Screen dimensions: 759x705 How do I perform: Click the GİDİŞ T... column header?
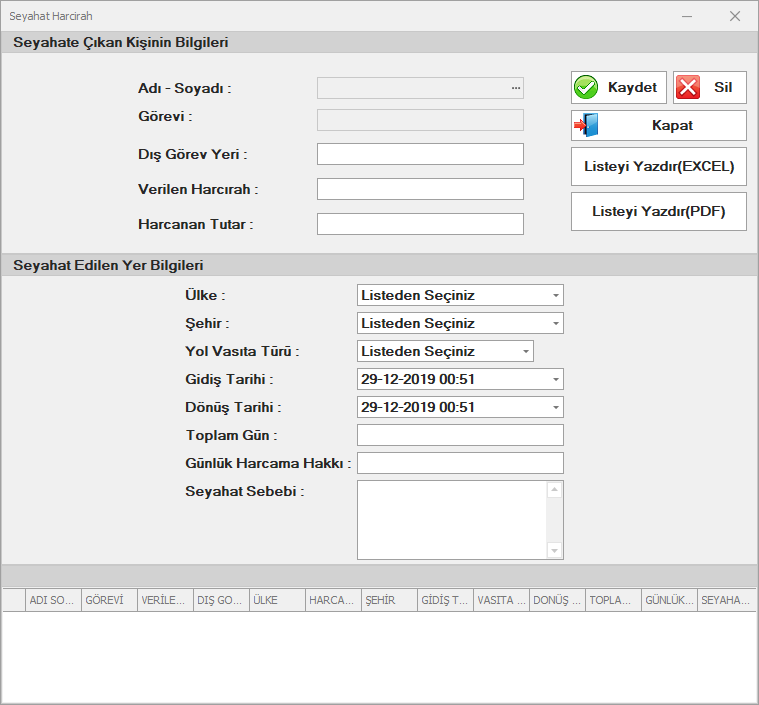[x=445, y=600]
